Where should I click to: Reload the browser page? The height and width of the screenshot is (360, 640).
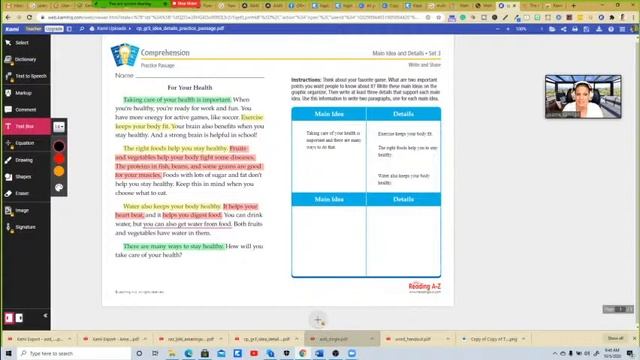[29, 18]
